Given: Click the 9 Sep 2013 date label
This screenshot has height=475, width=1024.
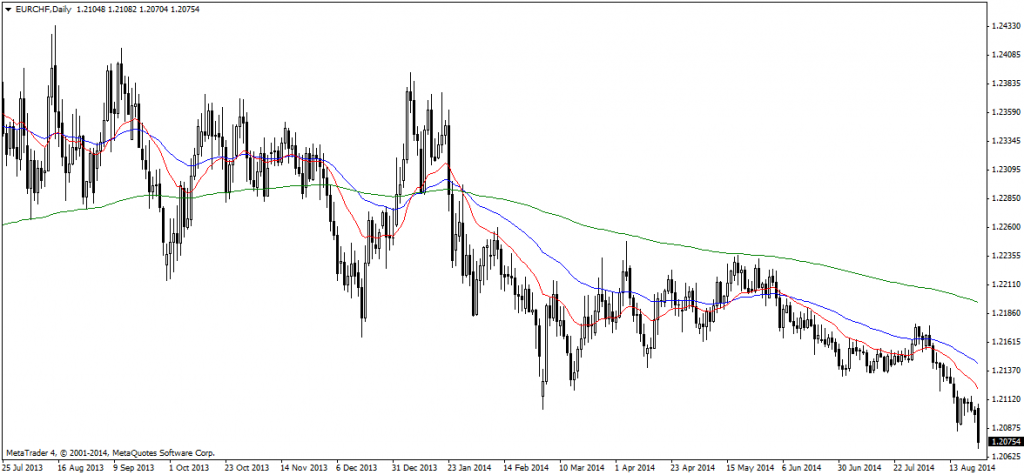Looking at the screenshot, I should click(x=135, y=468).
